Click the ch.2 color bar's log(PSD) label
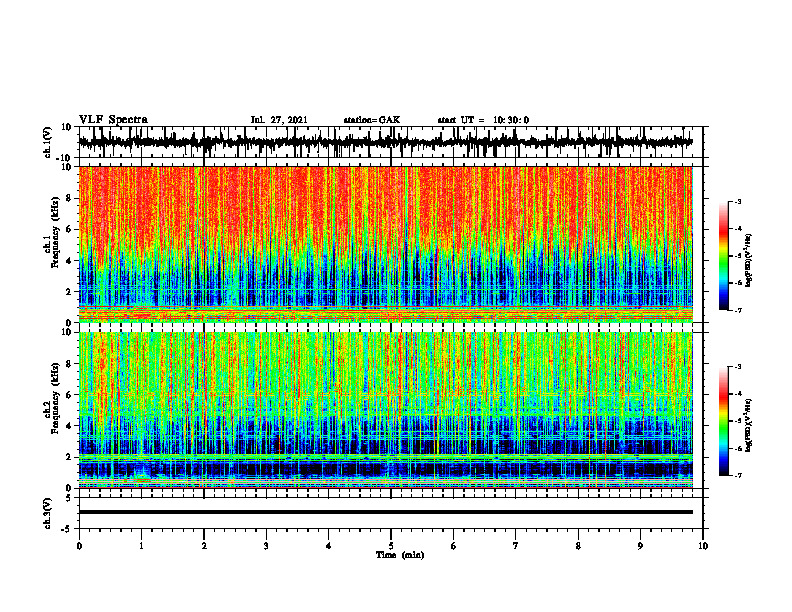This screenshot has width=792, height=612. (749, 423)
